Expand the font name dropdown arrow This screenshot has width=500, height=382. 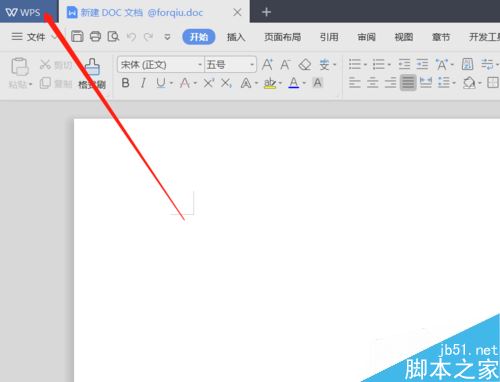tap(200, 65)
